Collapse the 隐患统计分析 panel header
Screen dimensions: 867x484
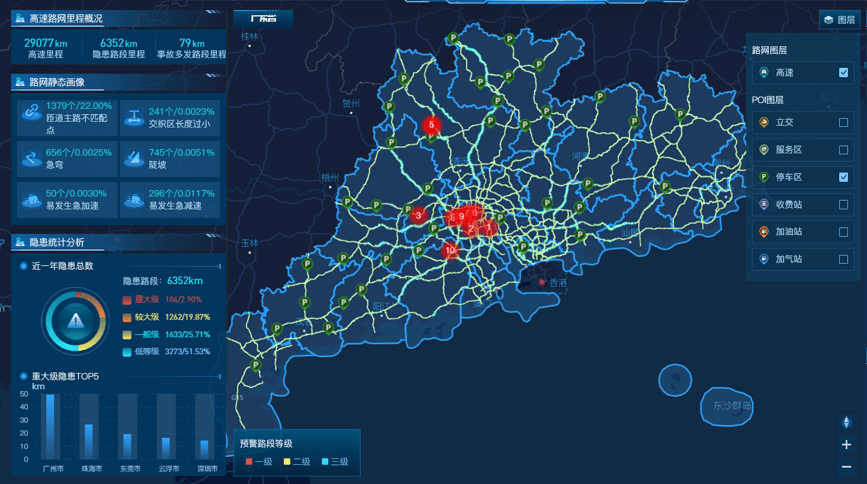pos(57,242)
